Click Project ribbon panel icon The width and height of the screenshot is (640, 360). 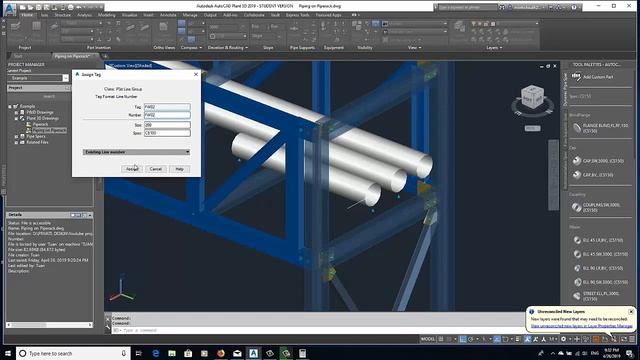coord(16,27)
